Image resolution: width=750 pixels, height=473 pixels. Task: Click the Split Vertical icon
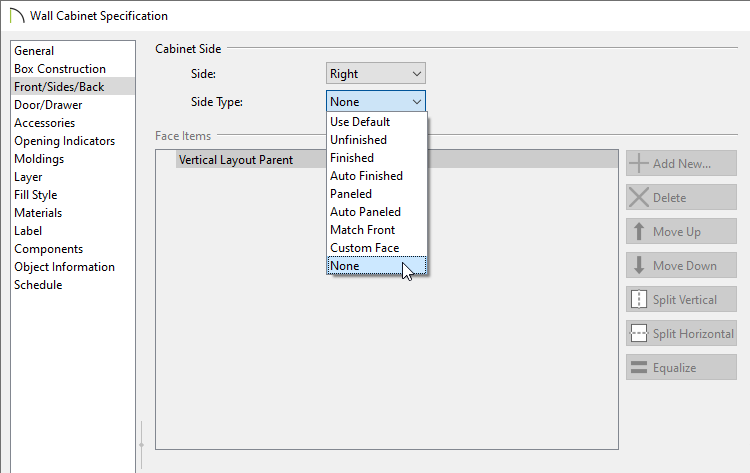tap(639, 299)
